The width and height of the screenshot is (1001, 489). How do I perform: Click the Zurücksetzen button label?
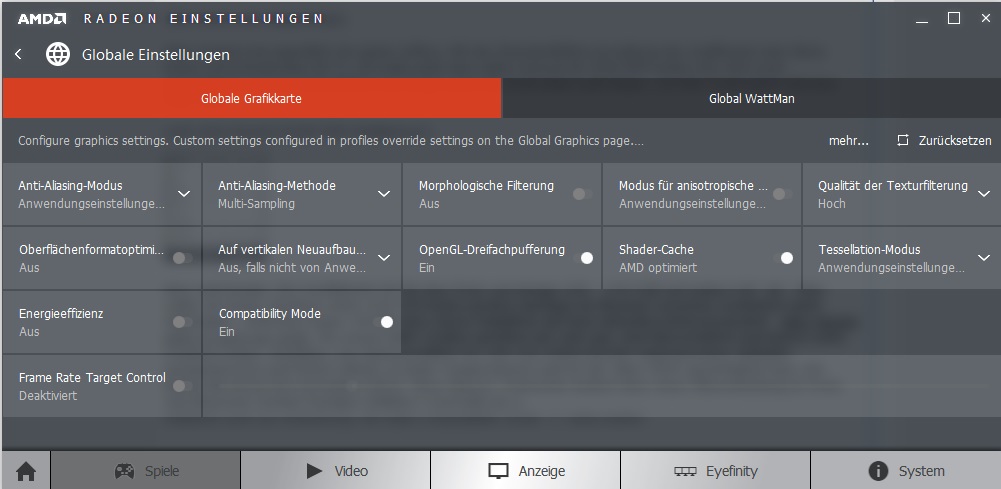pyautogui.click(x=955, y=140)
